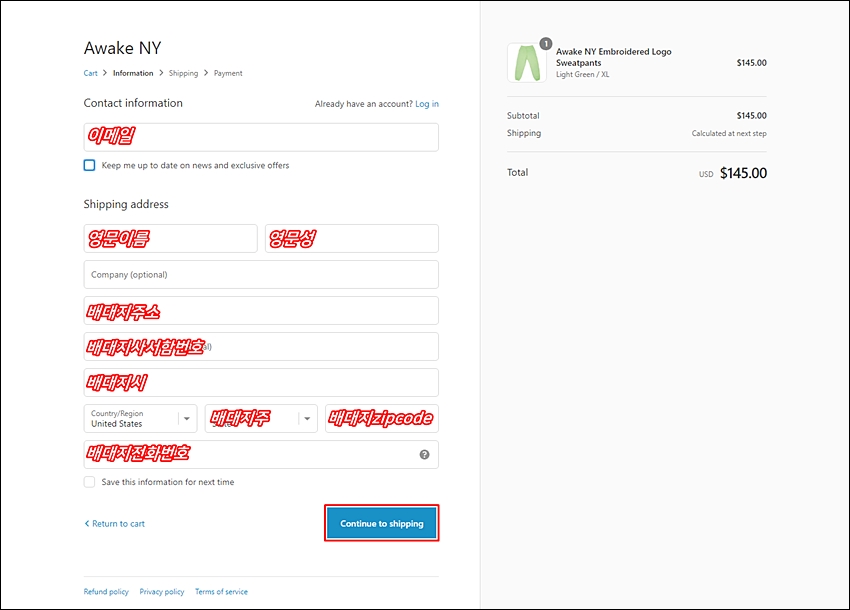Click the Last name input field
850x610 pixels.
pyautogui.click(x=352, y=239)
